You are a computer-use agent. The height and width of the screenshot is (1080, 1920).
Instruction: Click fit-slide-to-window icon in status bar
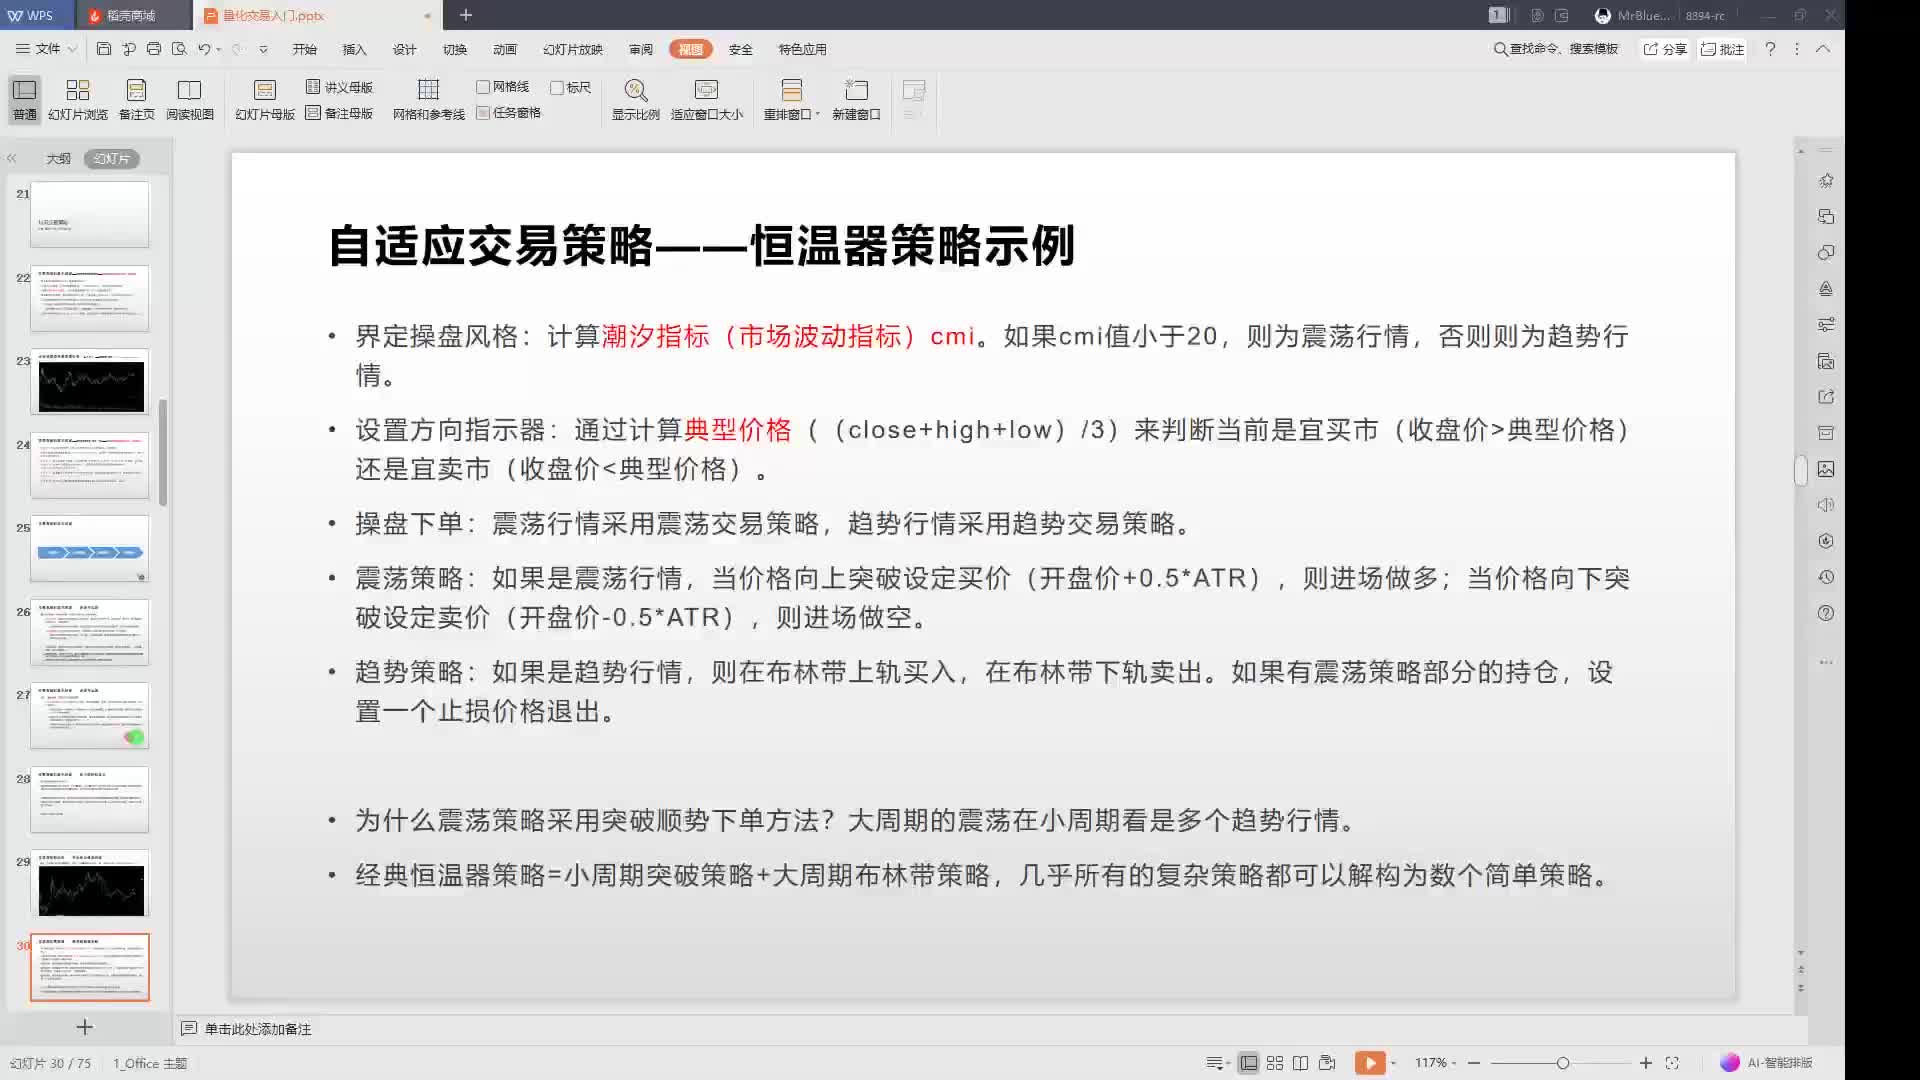pyautogui.click(x=1672, y=1063)
